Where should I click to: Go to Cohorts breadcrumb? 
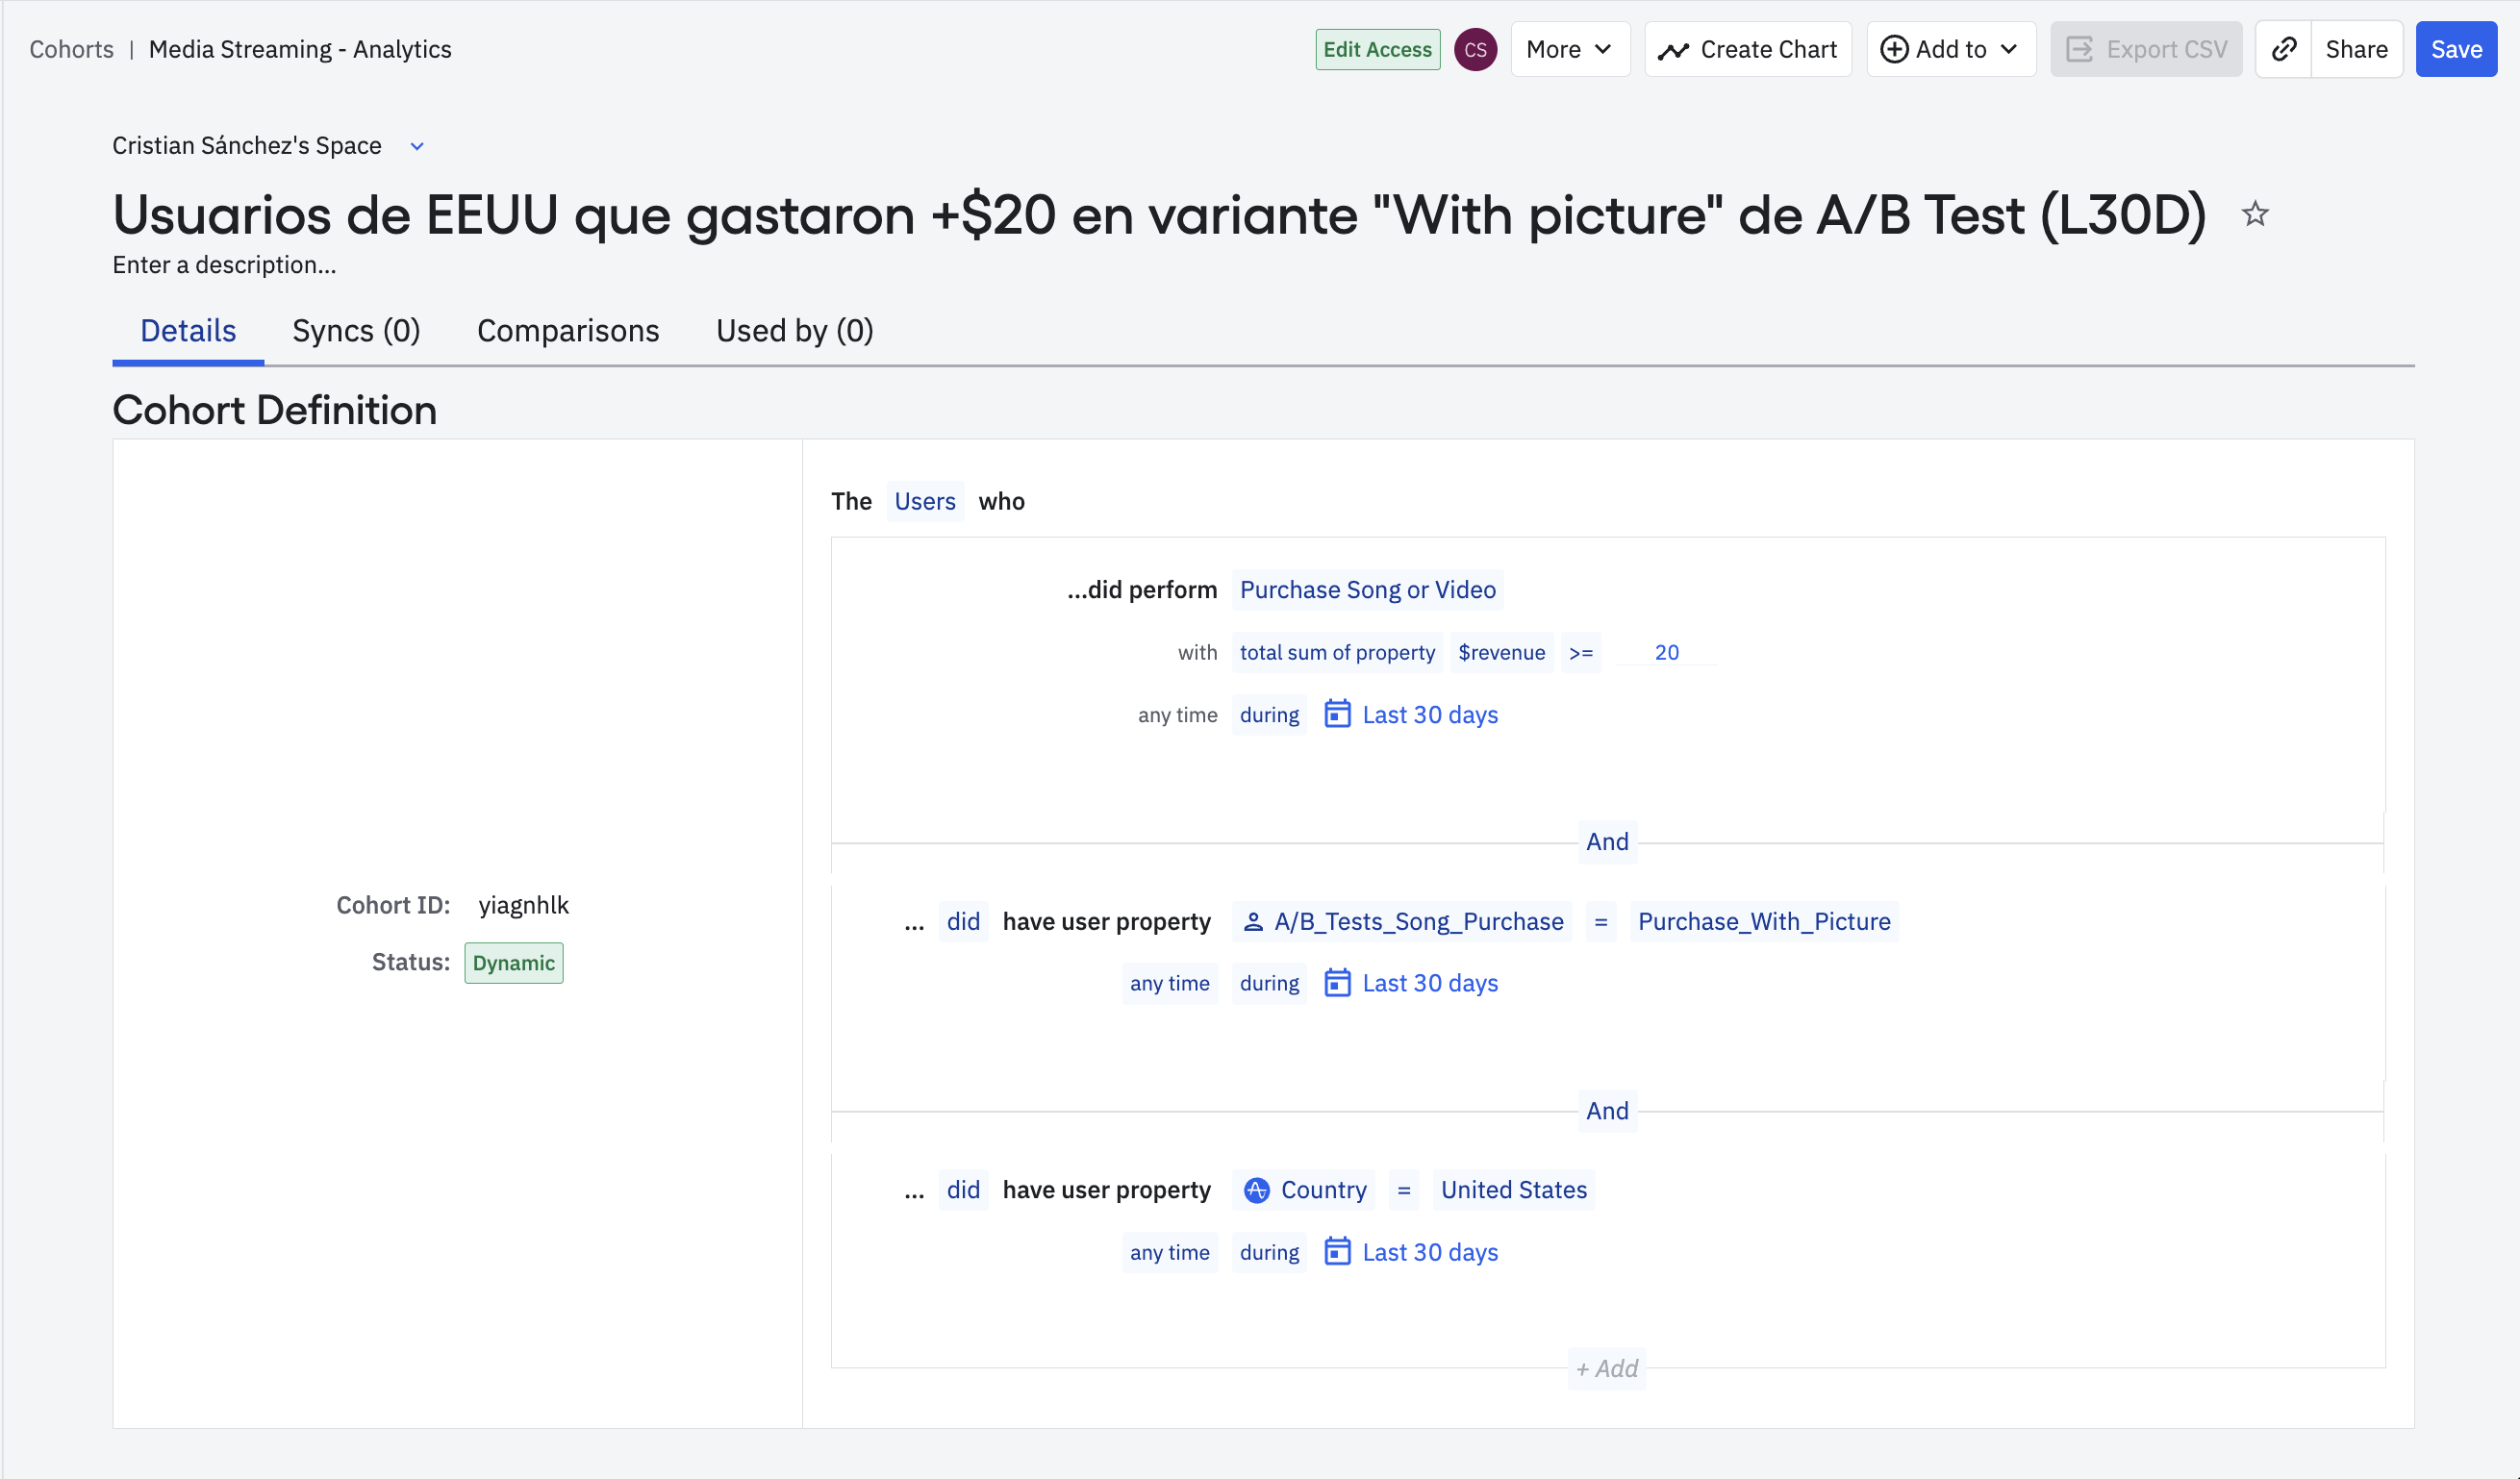coord(71,49)
